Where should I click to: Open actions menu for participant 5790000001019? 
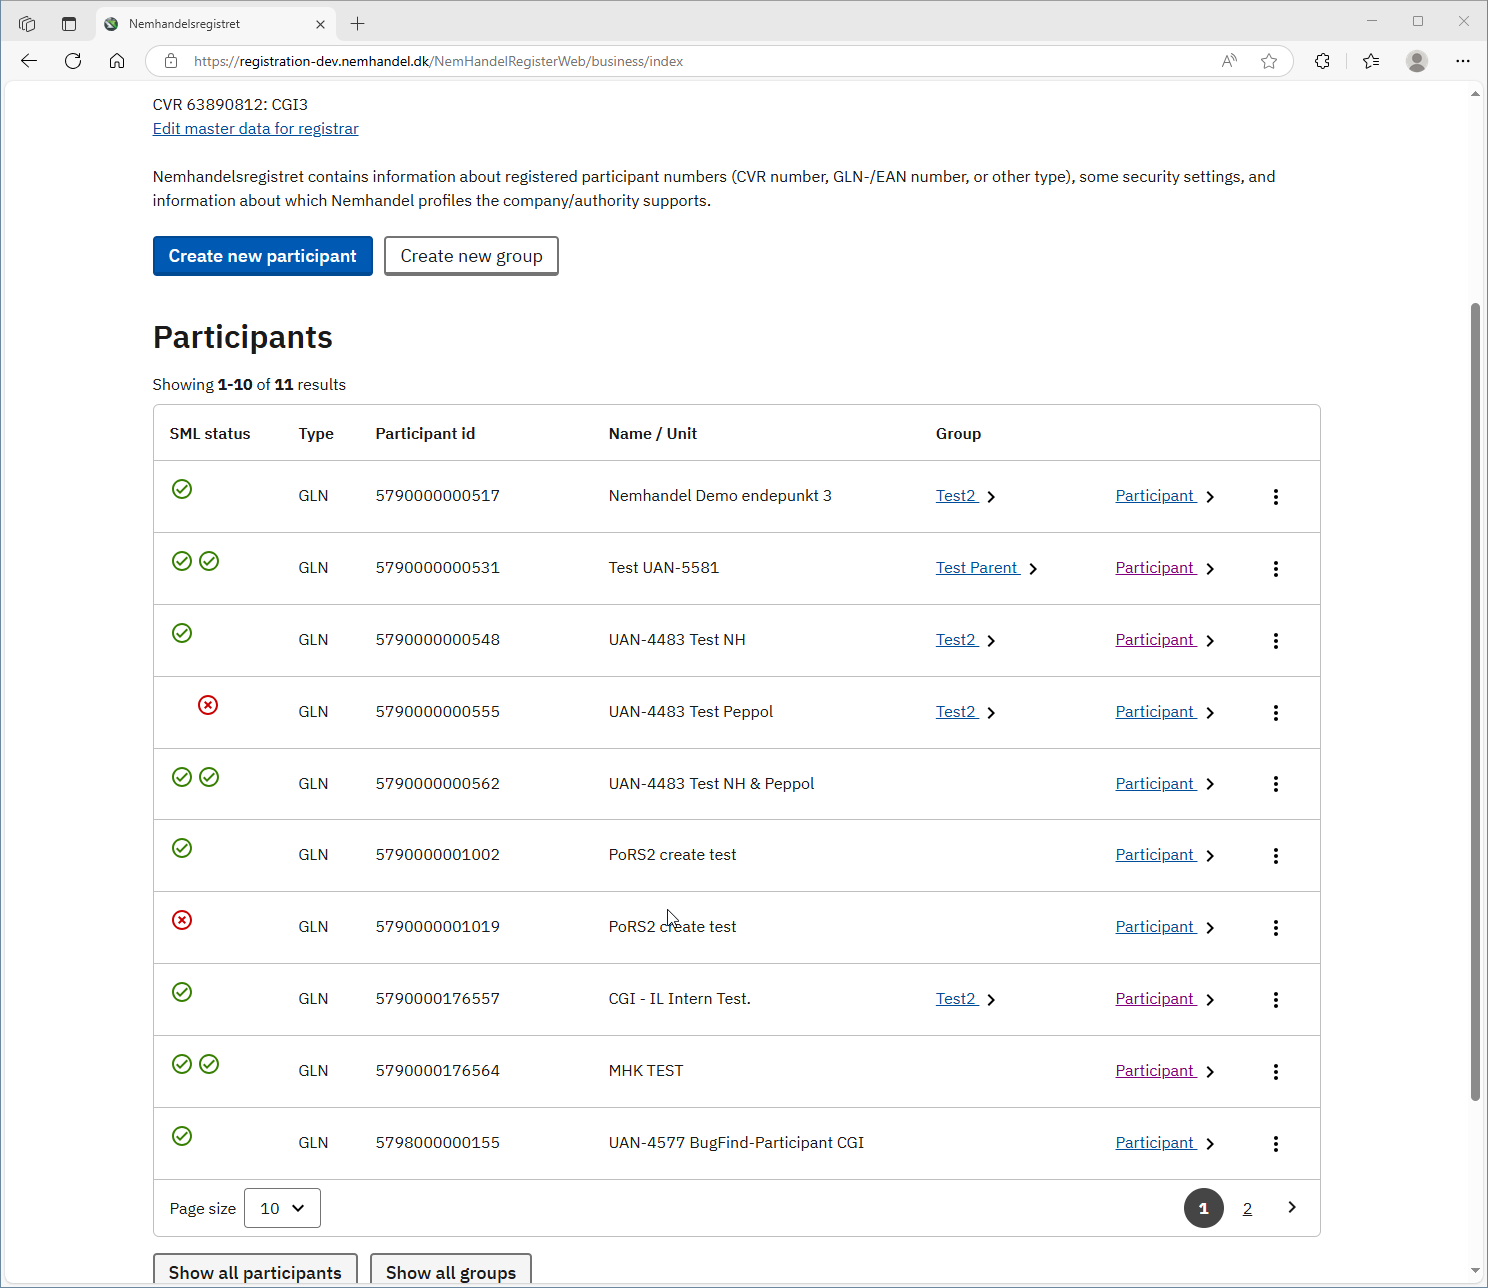point(1275,928)
